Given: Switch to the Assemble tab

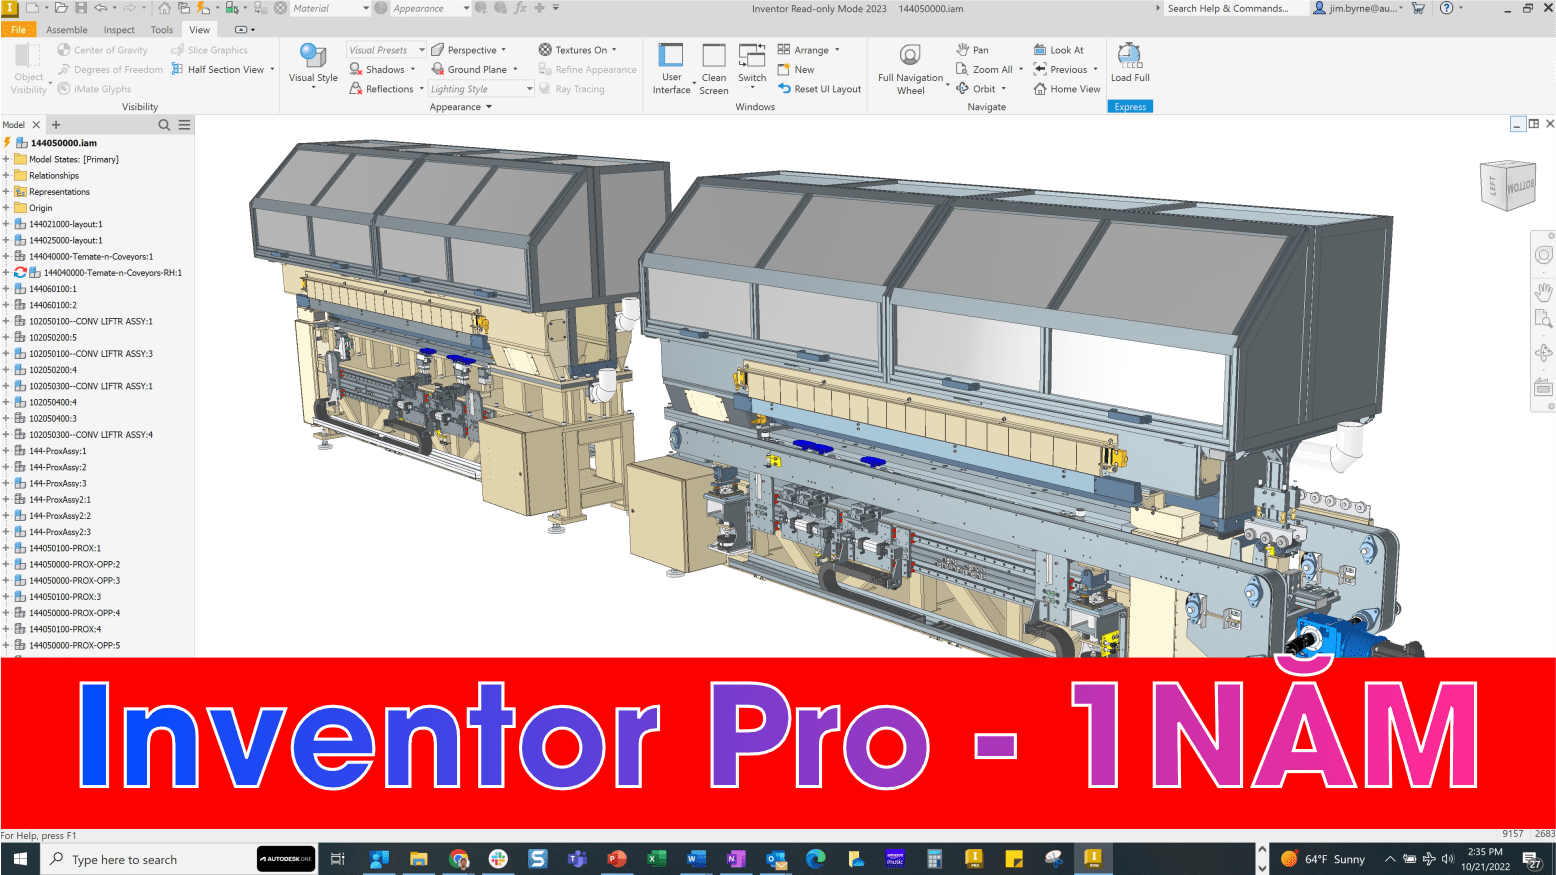Looking at the screenshot, I should pos(67,30).
